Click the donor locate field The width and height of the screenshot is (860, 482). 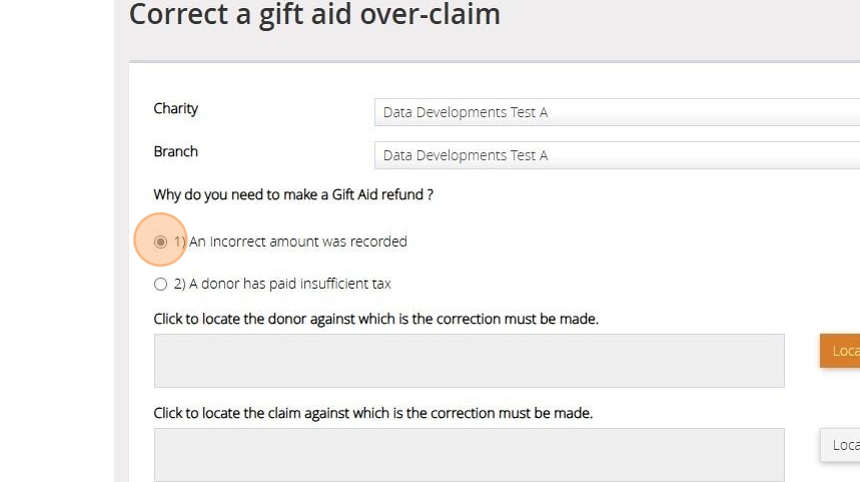469,361
